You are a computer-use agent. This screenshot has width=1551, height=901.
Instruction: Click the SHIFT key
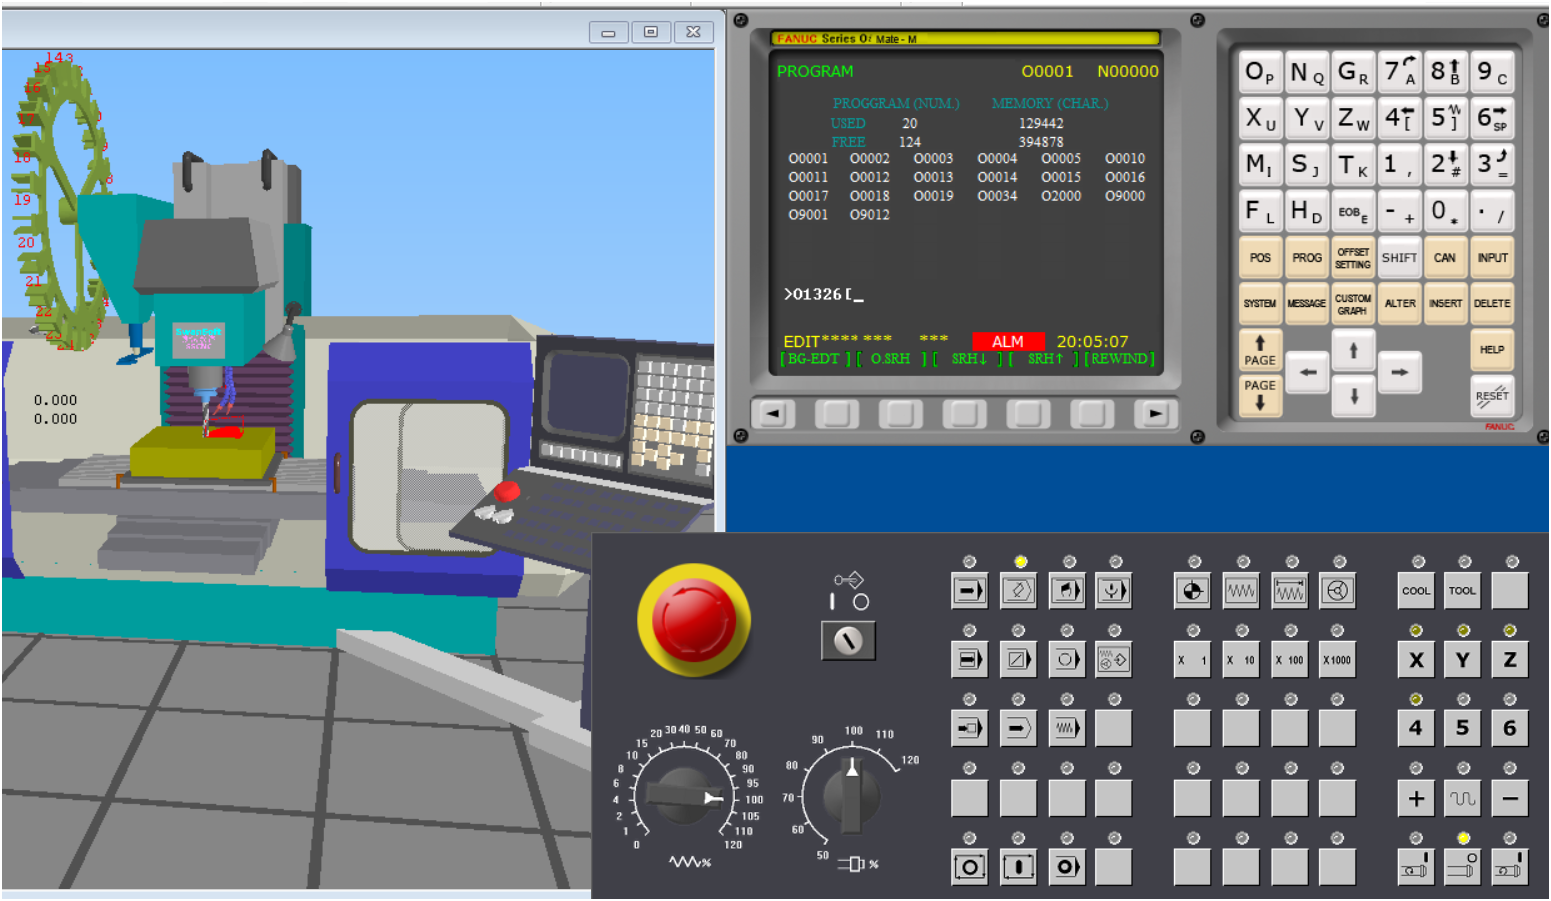coord(1399,257)
